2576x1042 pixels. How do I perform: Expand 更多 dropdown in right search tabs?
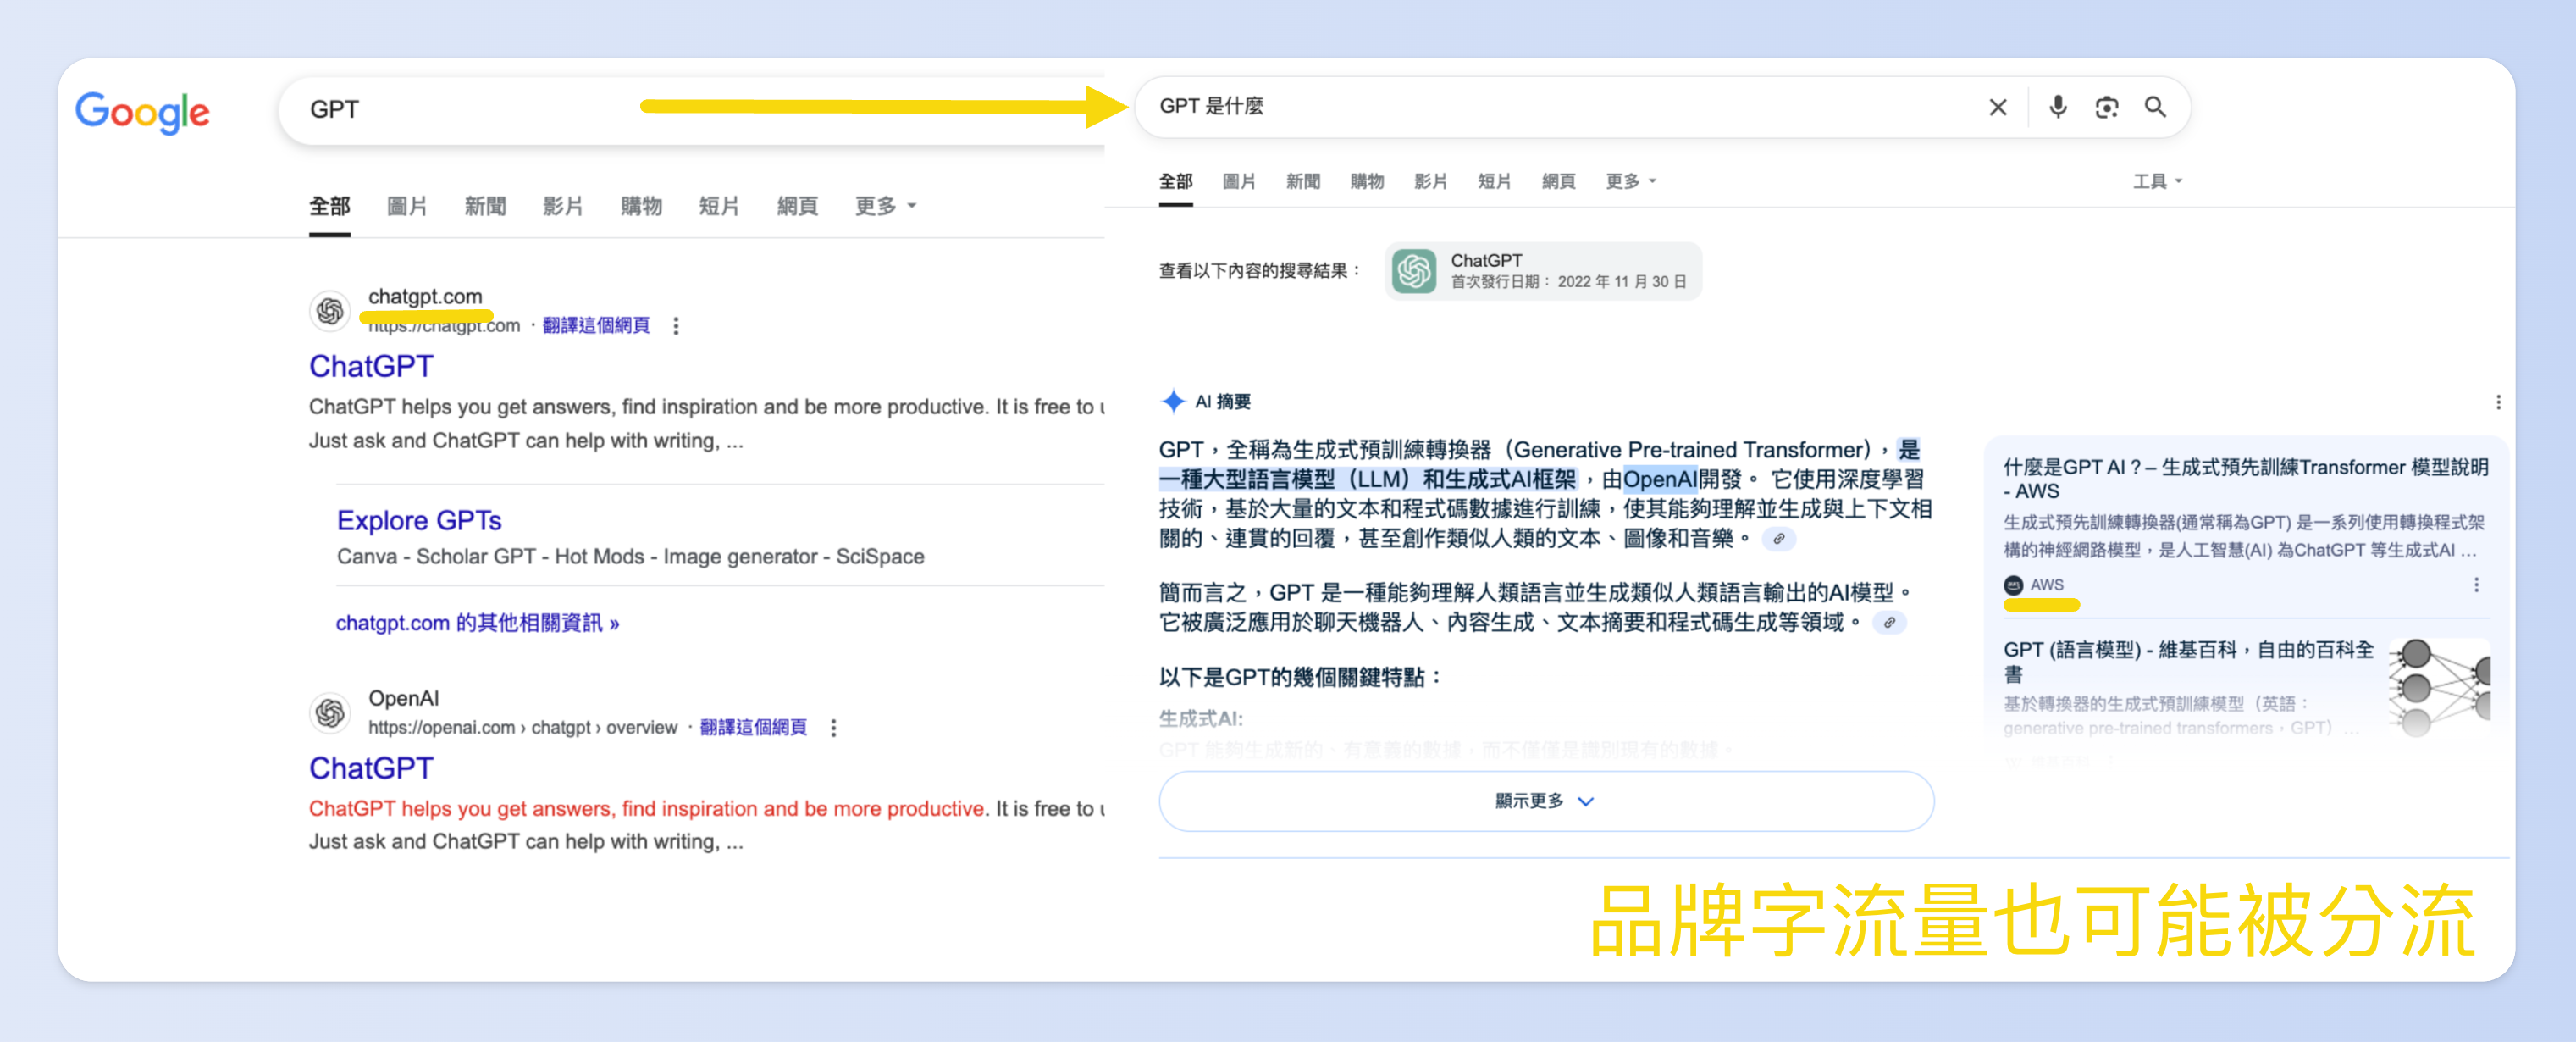tap(1630, 181)
